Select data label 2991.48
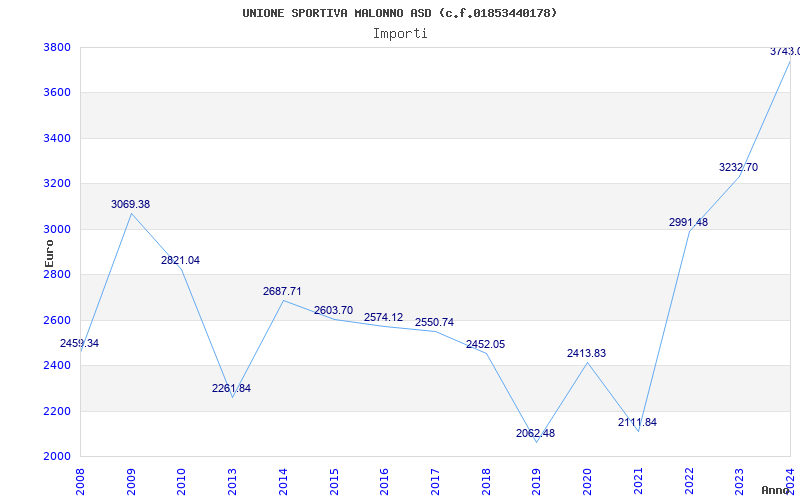 tap(688, 222)
